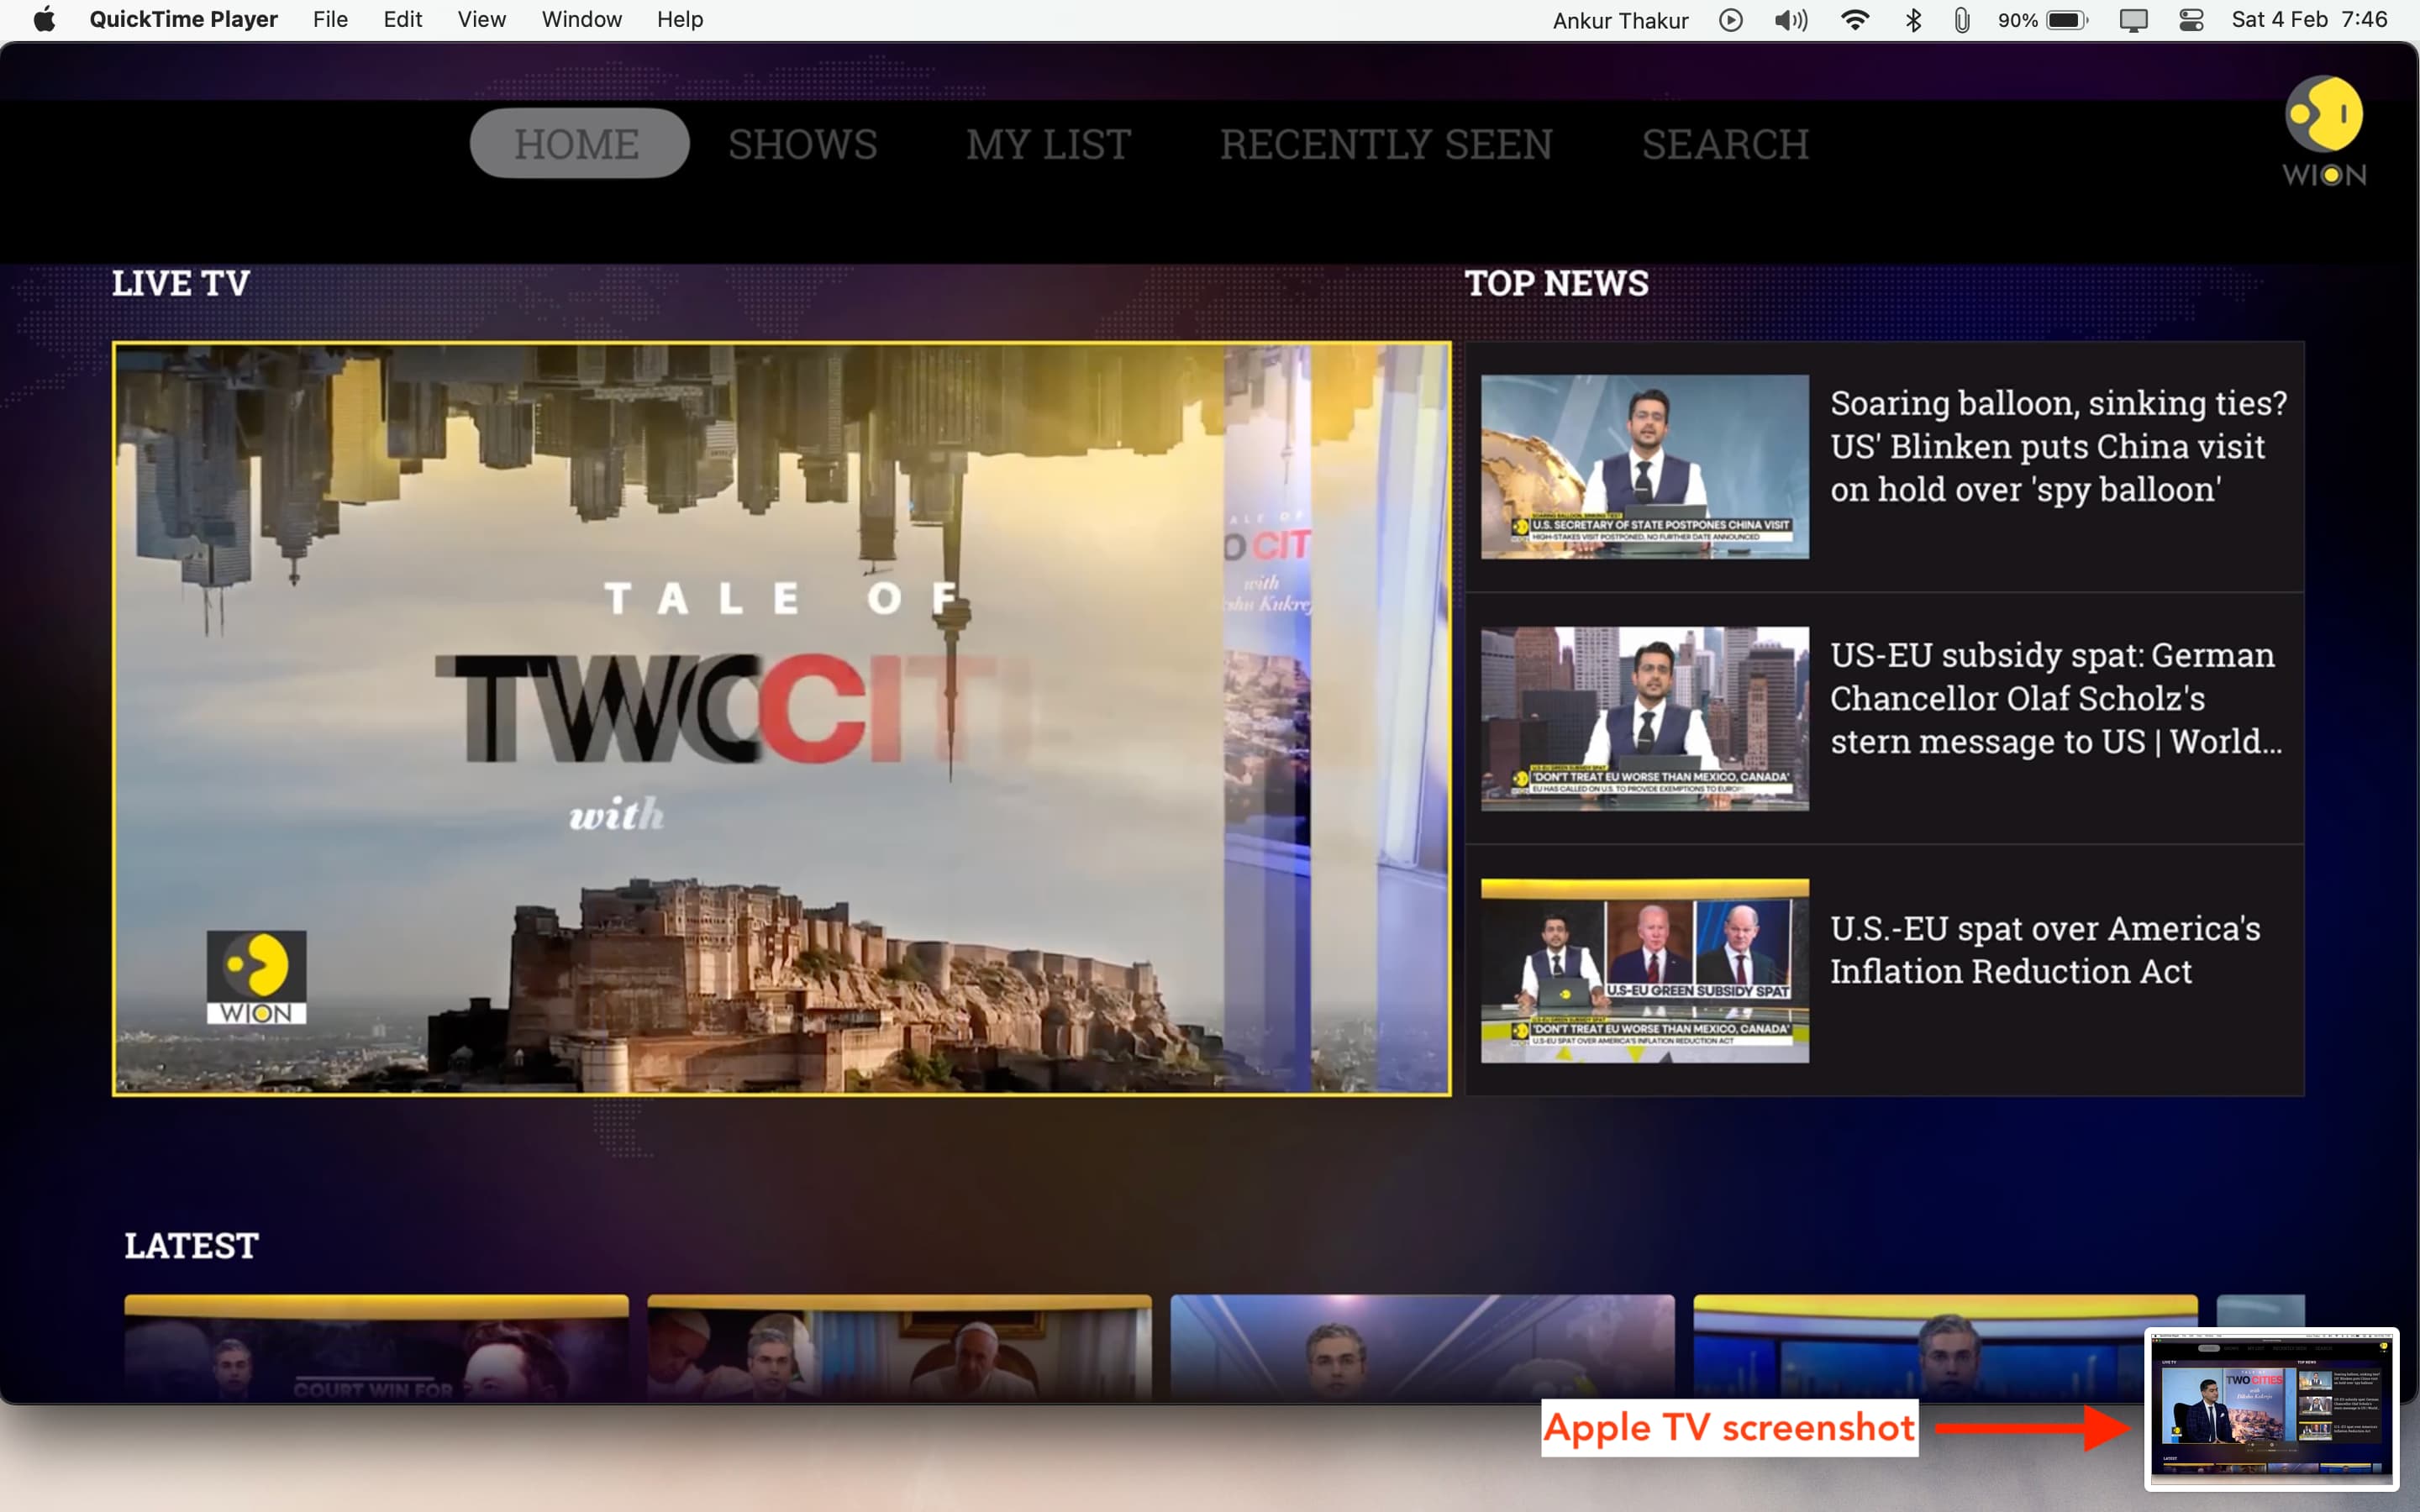
Task: Click the Bluetooth icon in menu bar
Action: 1912,20
